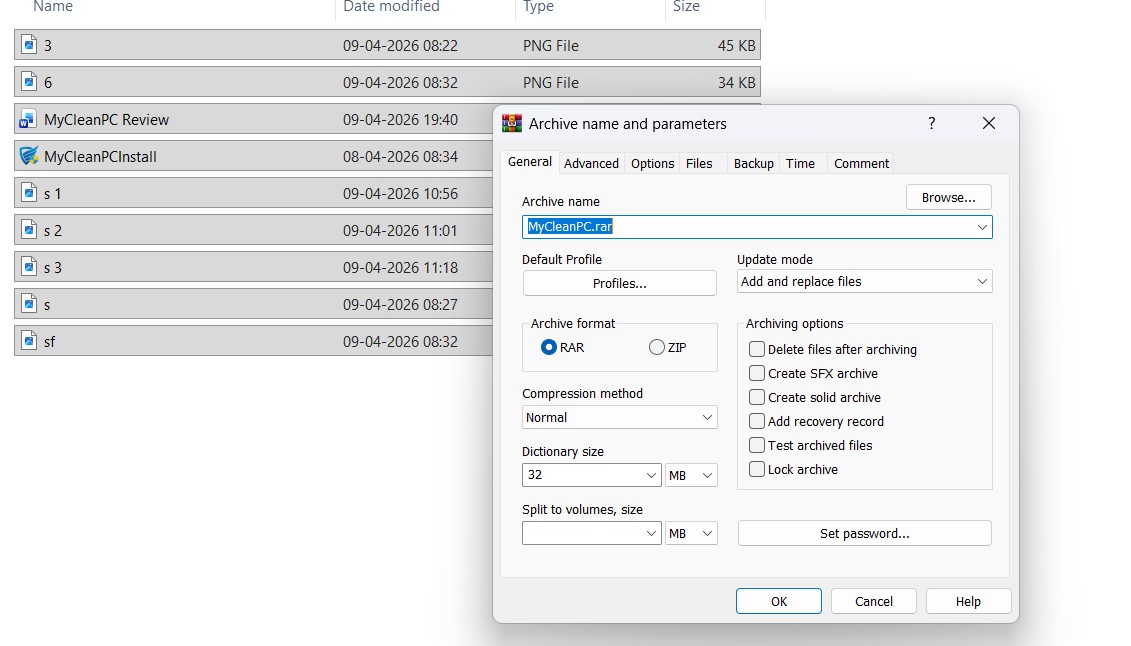This screenshot has width=1131, height=646.
Task: Click date 09-04-2026 08:22 in file list
Action: click(400, 45)
